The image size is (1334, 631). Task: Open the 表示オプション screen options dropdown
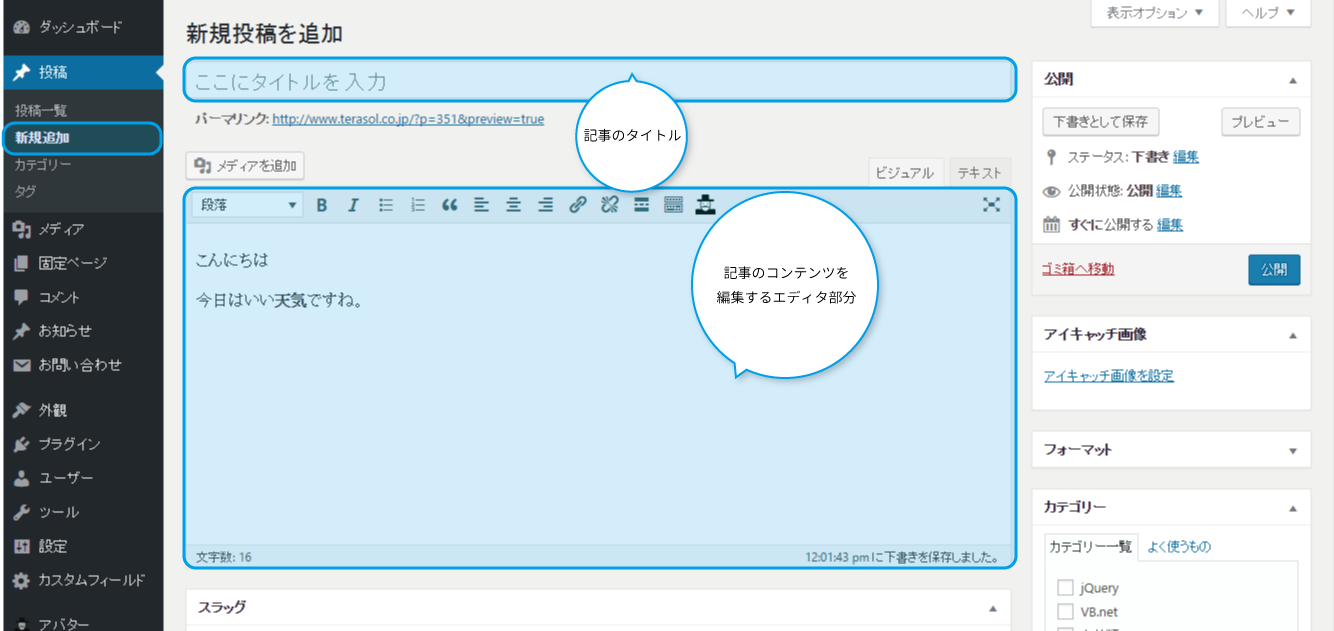[1154, 13]
